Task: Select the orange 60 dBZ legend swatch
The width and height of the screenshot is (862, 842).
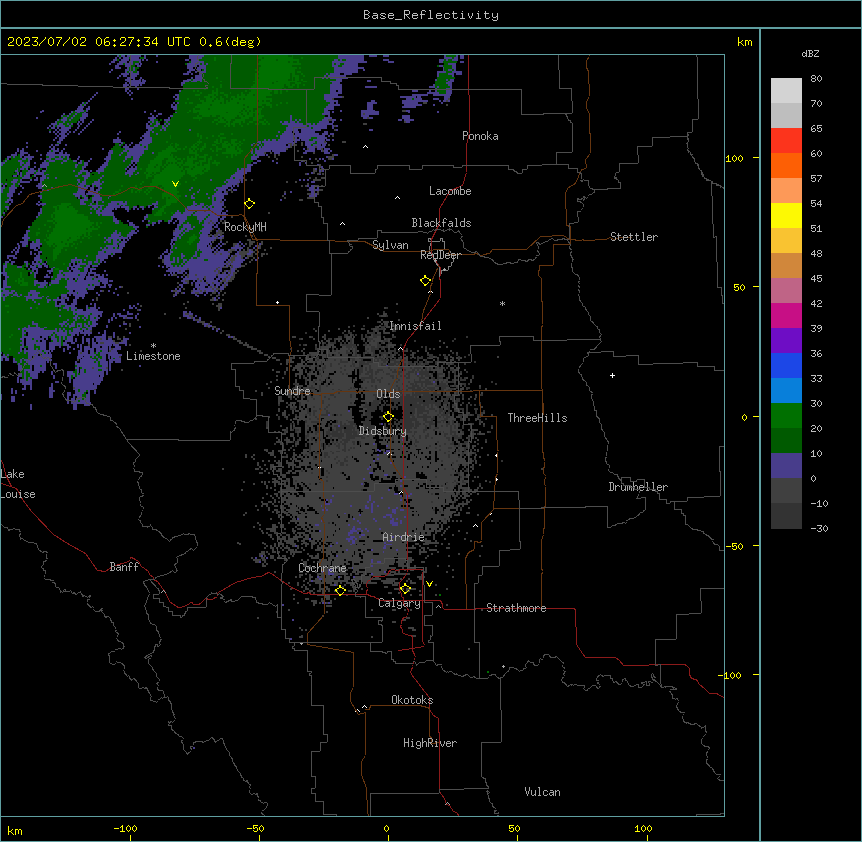Action: pos(786,165)
